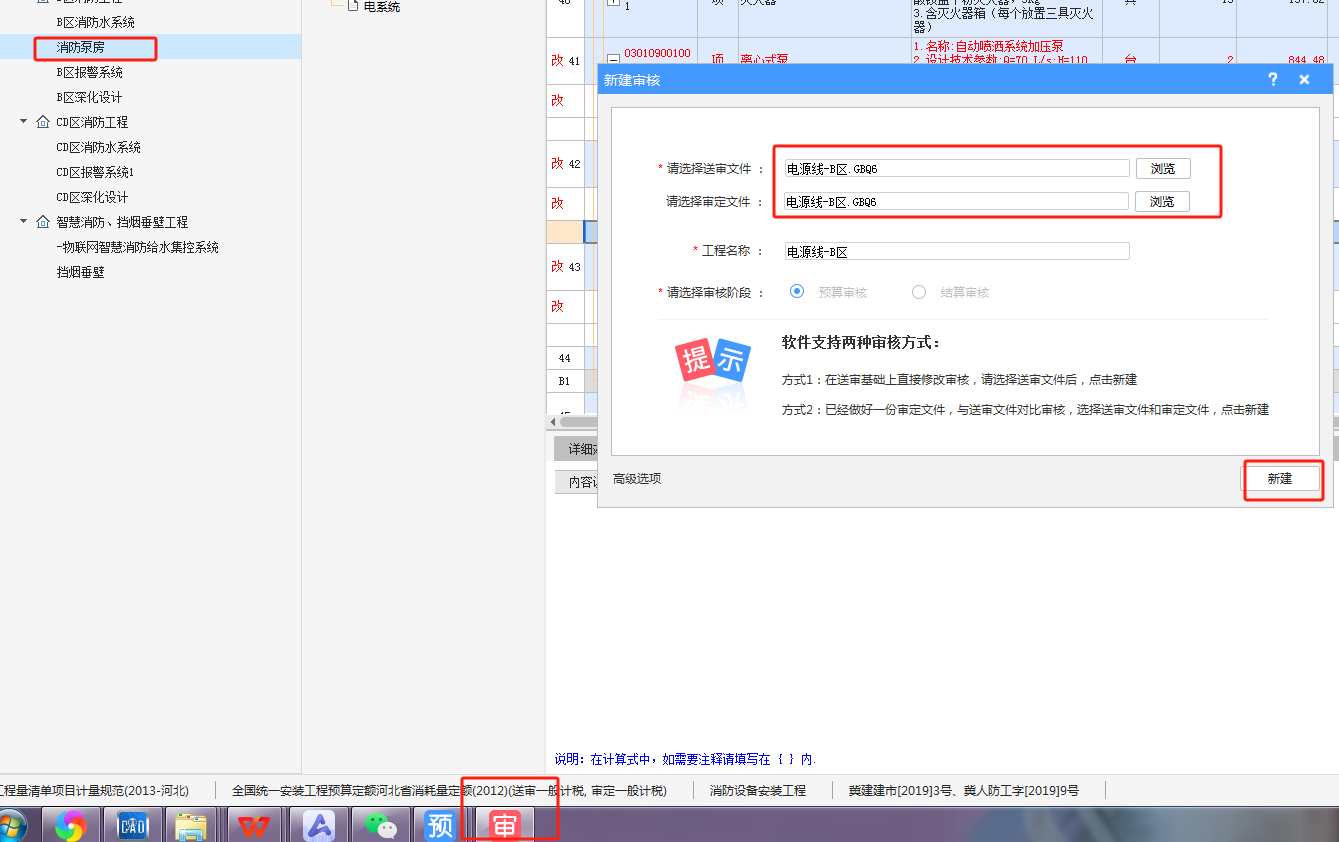Image resolution: width=1339 pixels, height=842 pixels.
Task: Click 浏览 beside the 审定文件 field
Action: tap(1162, 202)
